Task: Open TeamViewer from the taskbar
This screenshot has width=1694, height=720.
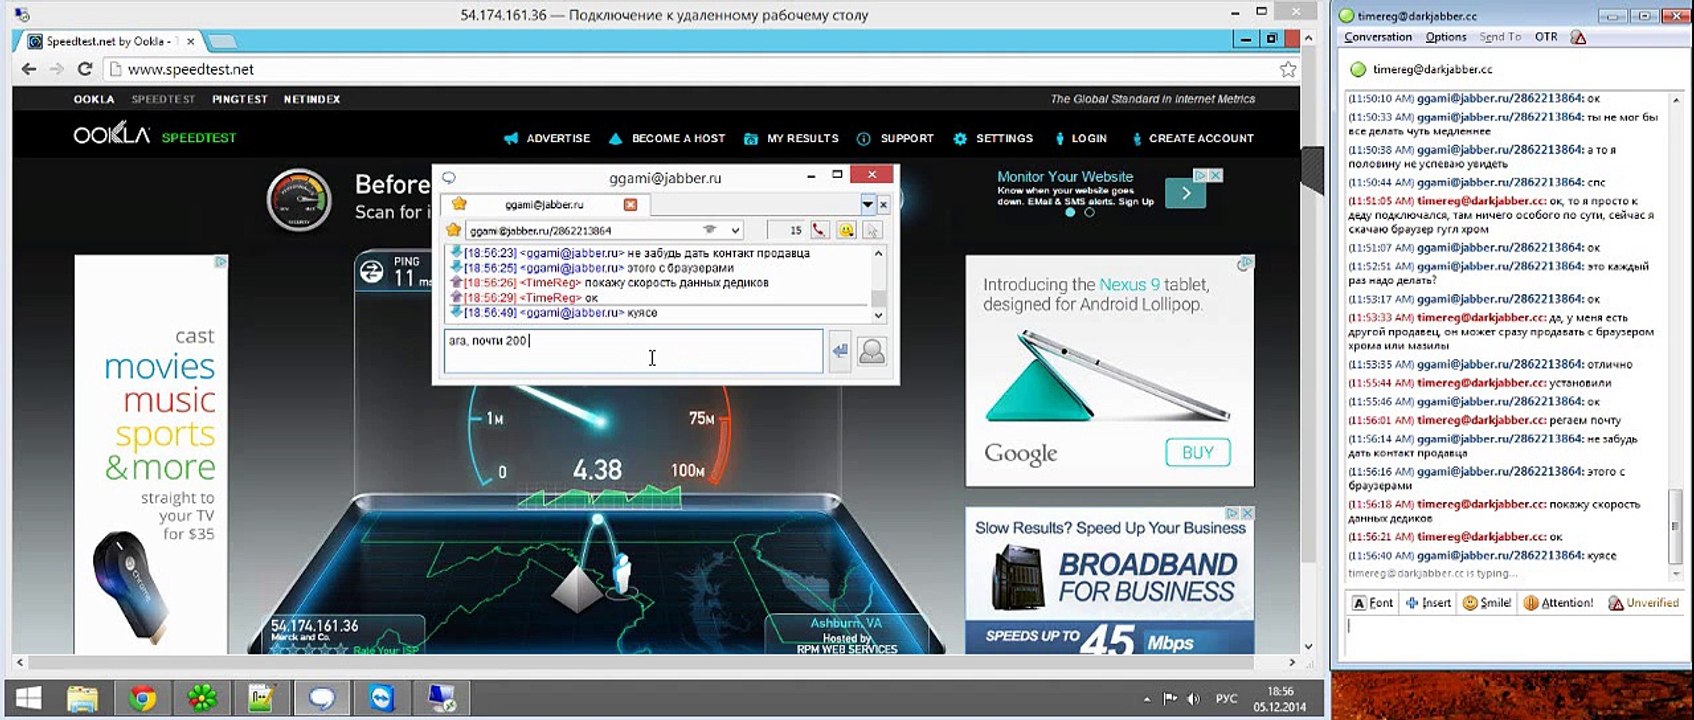Action: 382,698
